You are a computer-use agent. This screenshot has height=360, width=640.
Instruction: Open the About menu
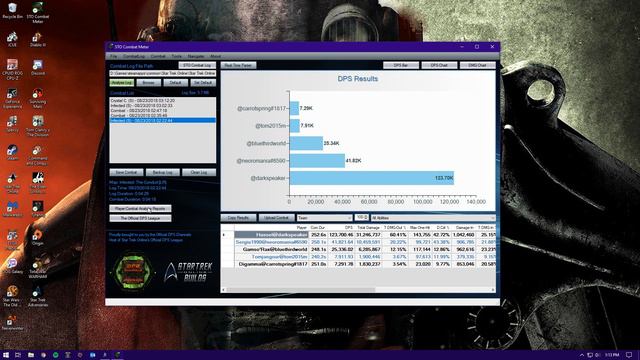215,56
